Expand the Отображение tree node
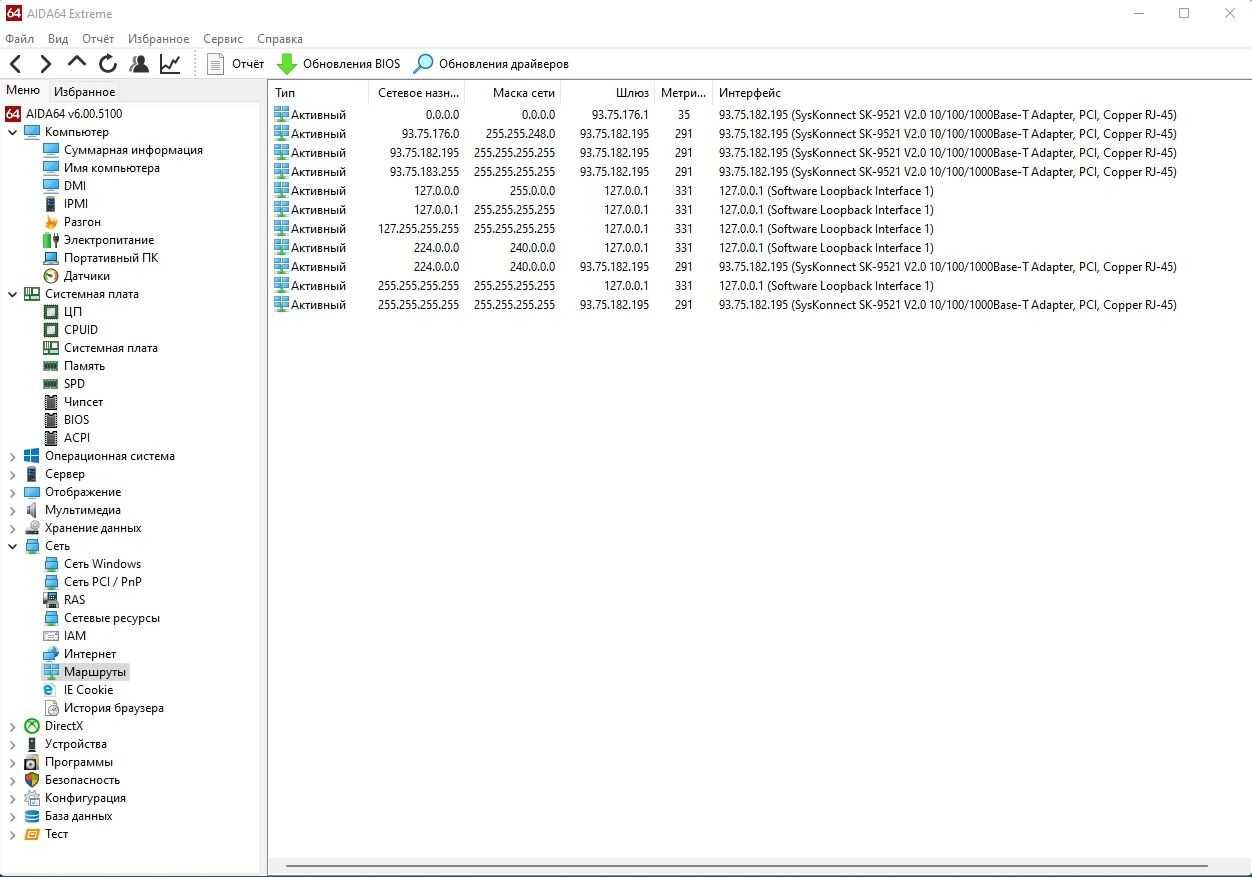 pyautogui.click(x=13, y=492)
